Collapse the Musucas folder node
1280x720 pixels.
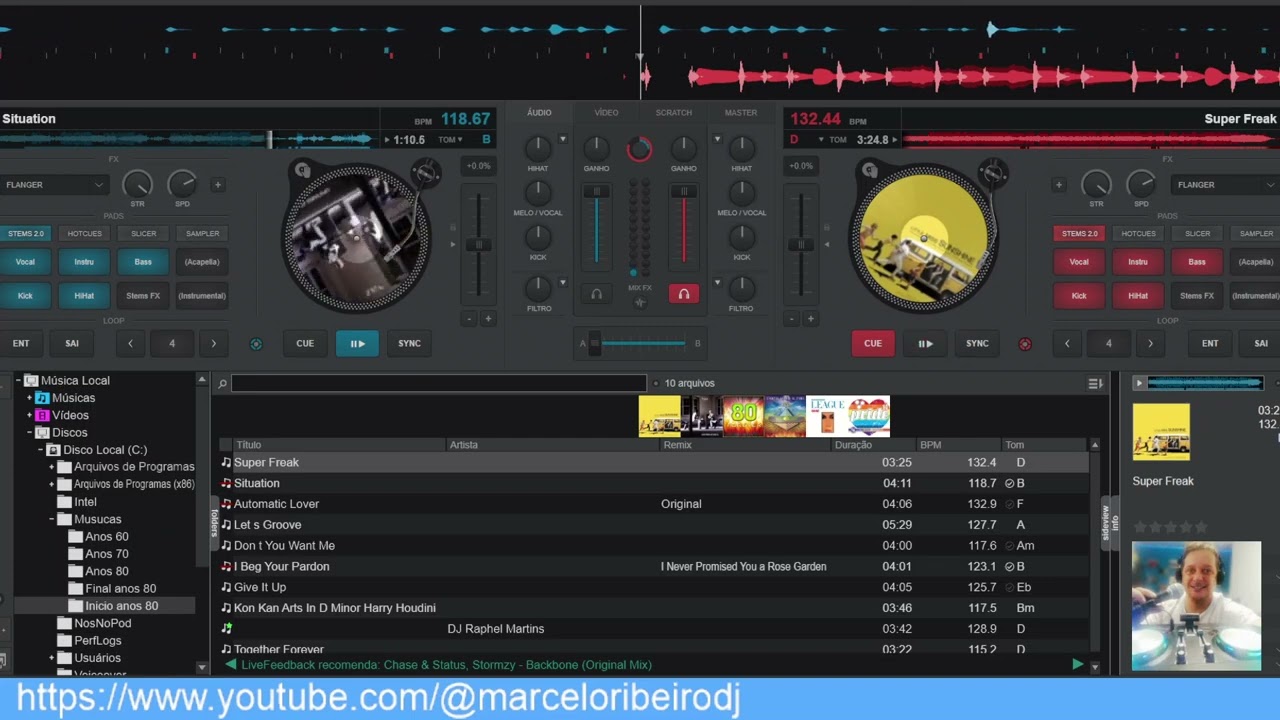(x=52, y=519)
